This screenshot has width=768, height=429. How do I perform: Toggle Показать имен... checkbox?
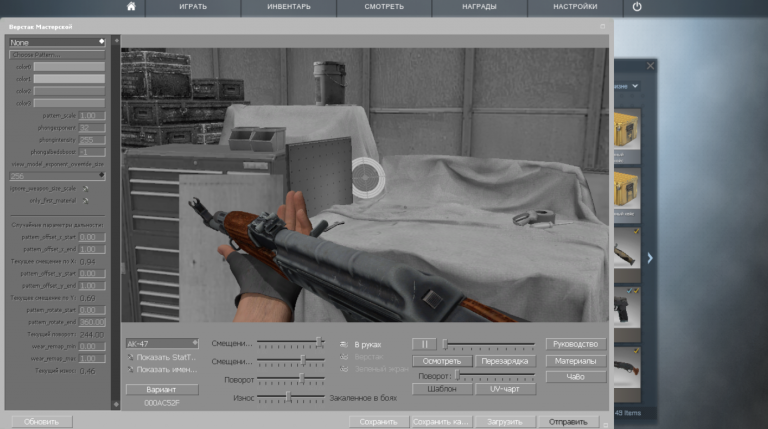pyautogui.click(x=130, y=369)
